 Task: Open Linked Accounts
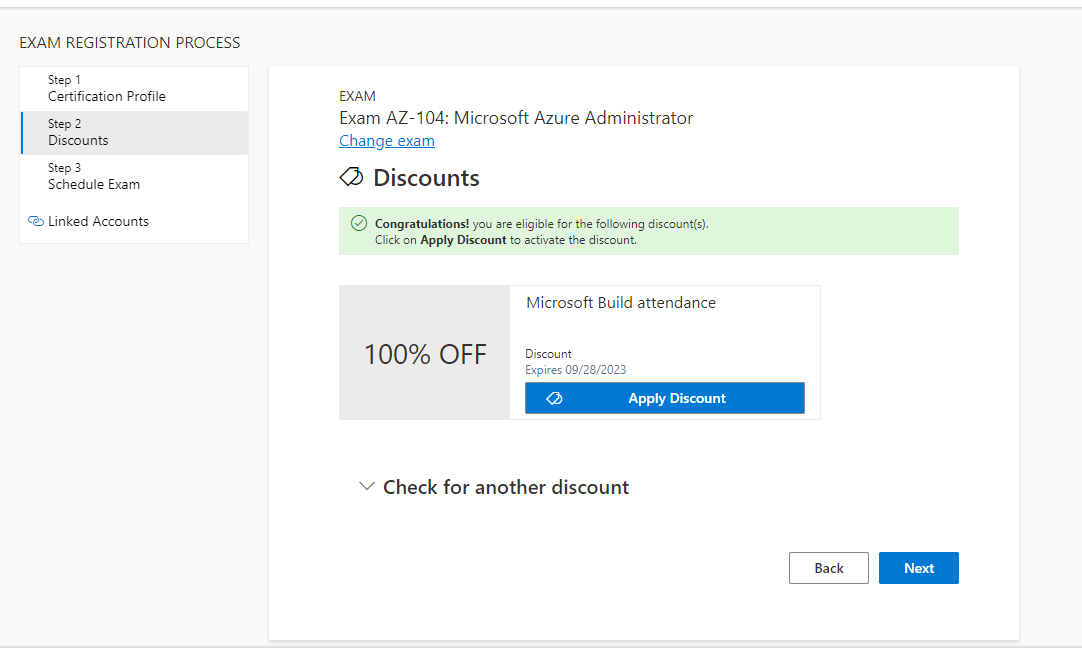click(x=98, y=222)
